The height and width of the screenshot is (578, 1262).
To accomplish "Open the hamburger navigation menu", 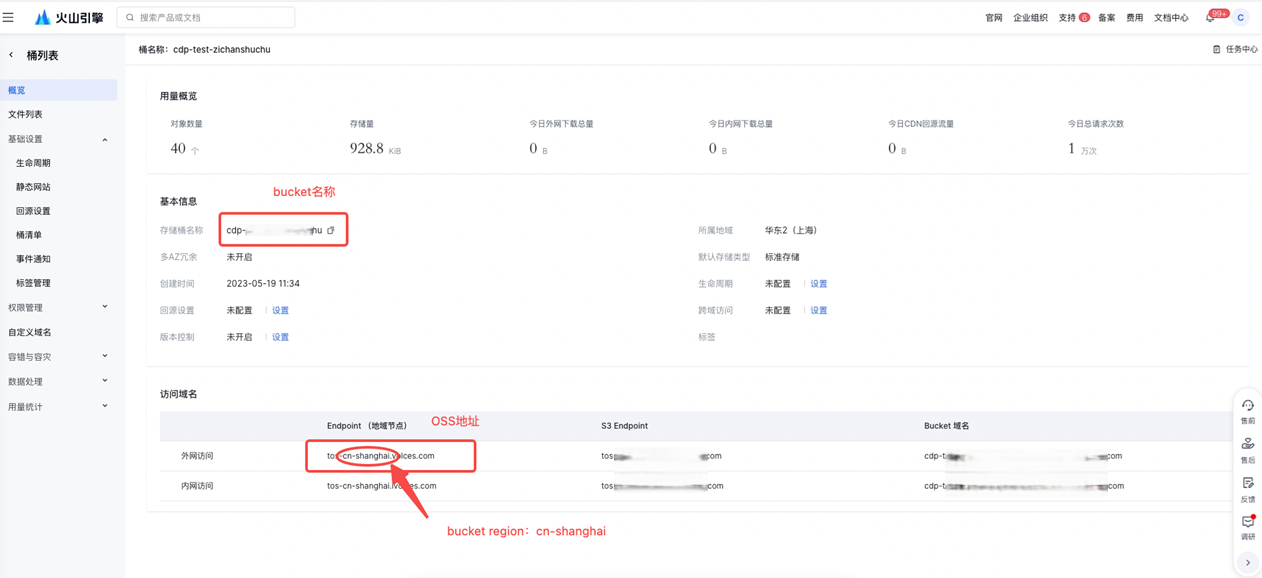I will tap(9, 17).
